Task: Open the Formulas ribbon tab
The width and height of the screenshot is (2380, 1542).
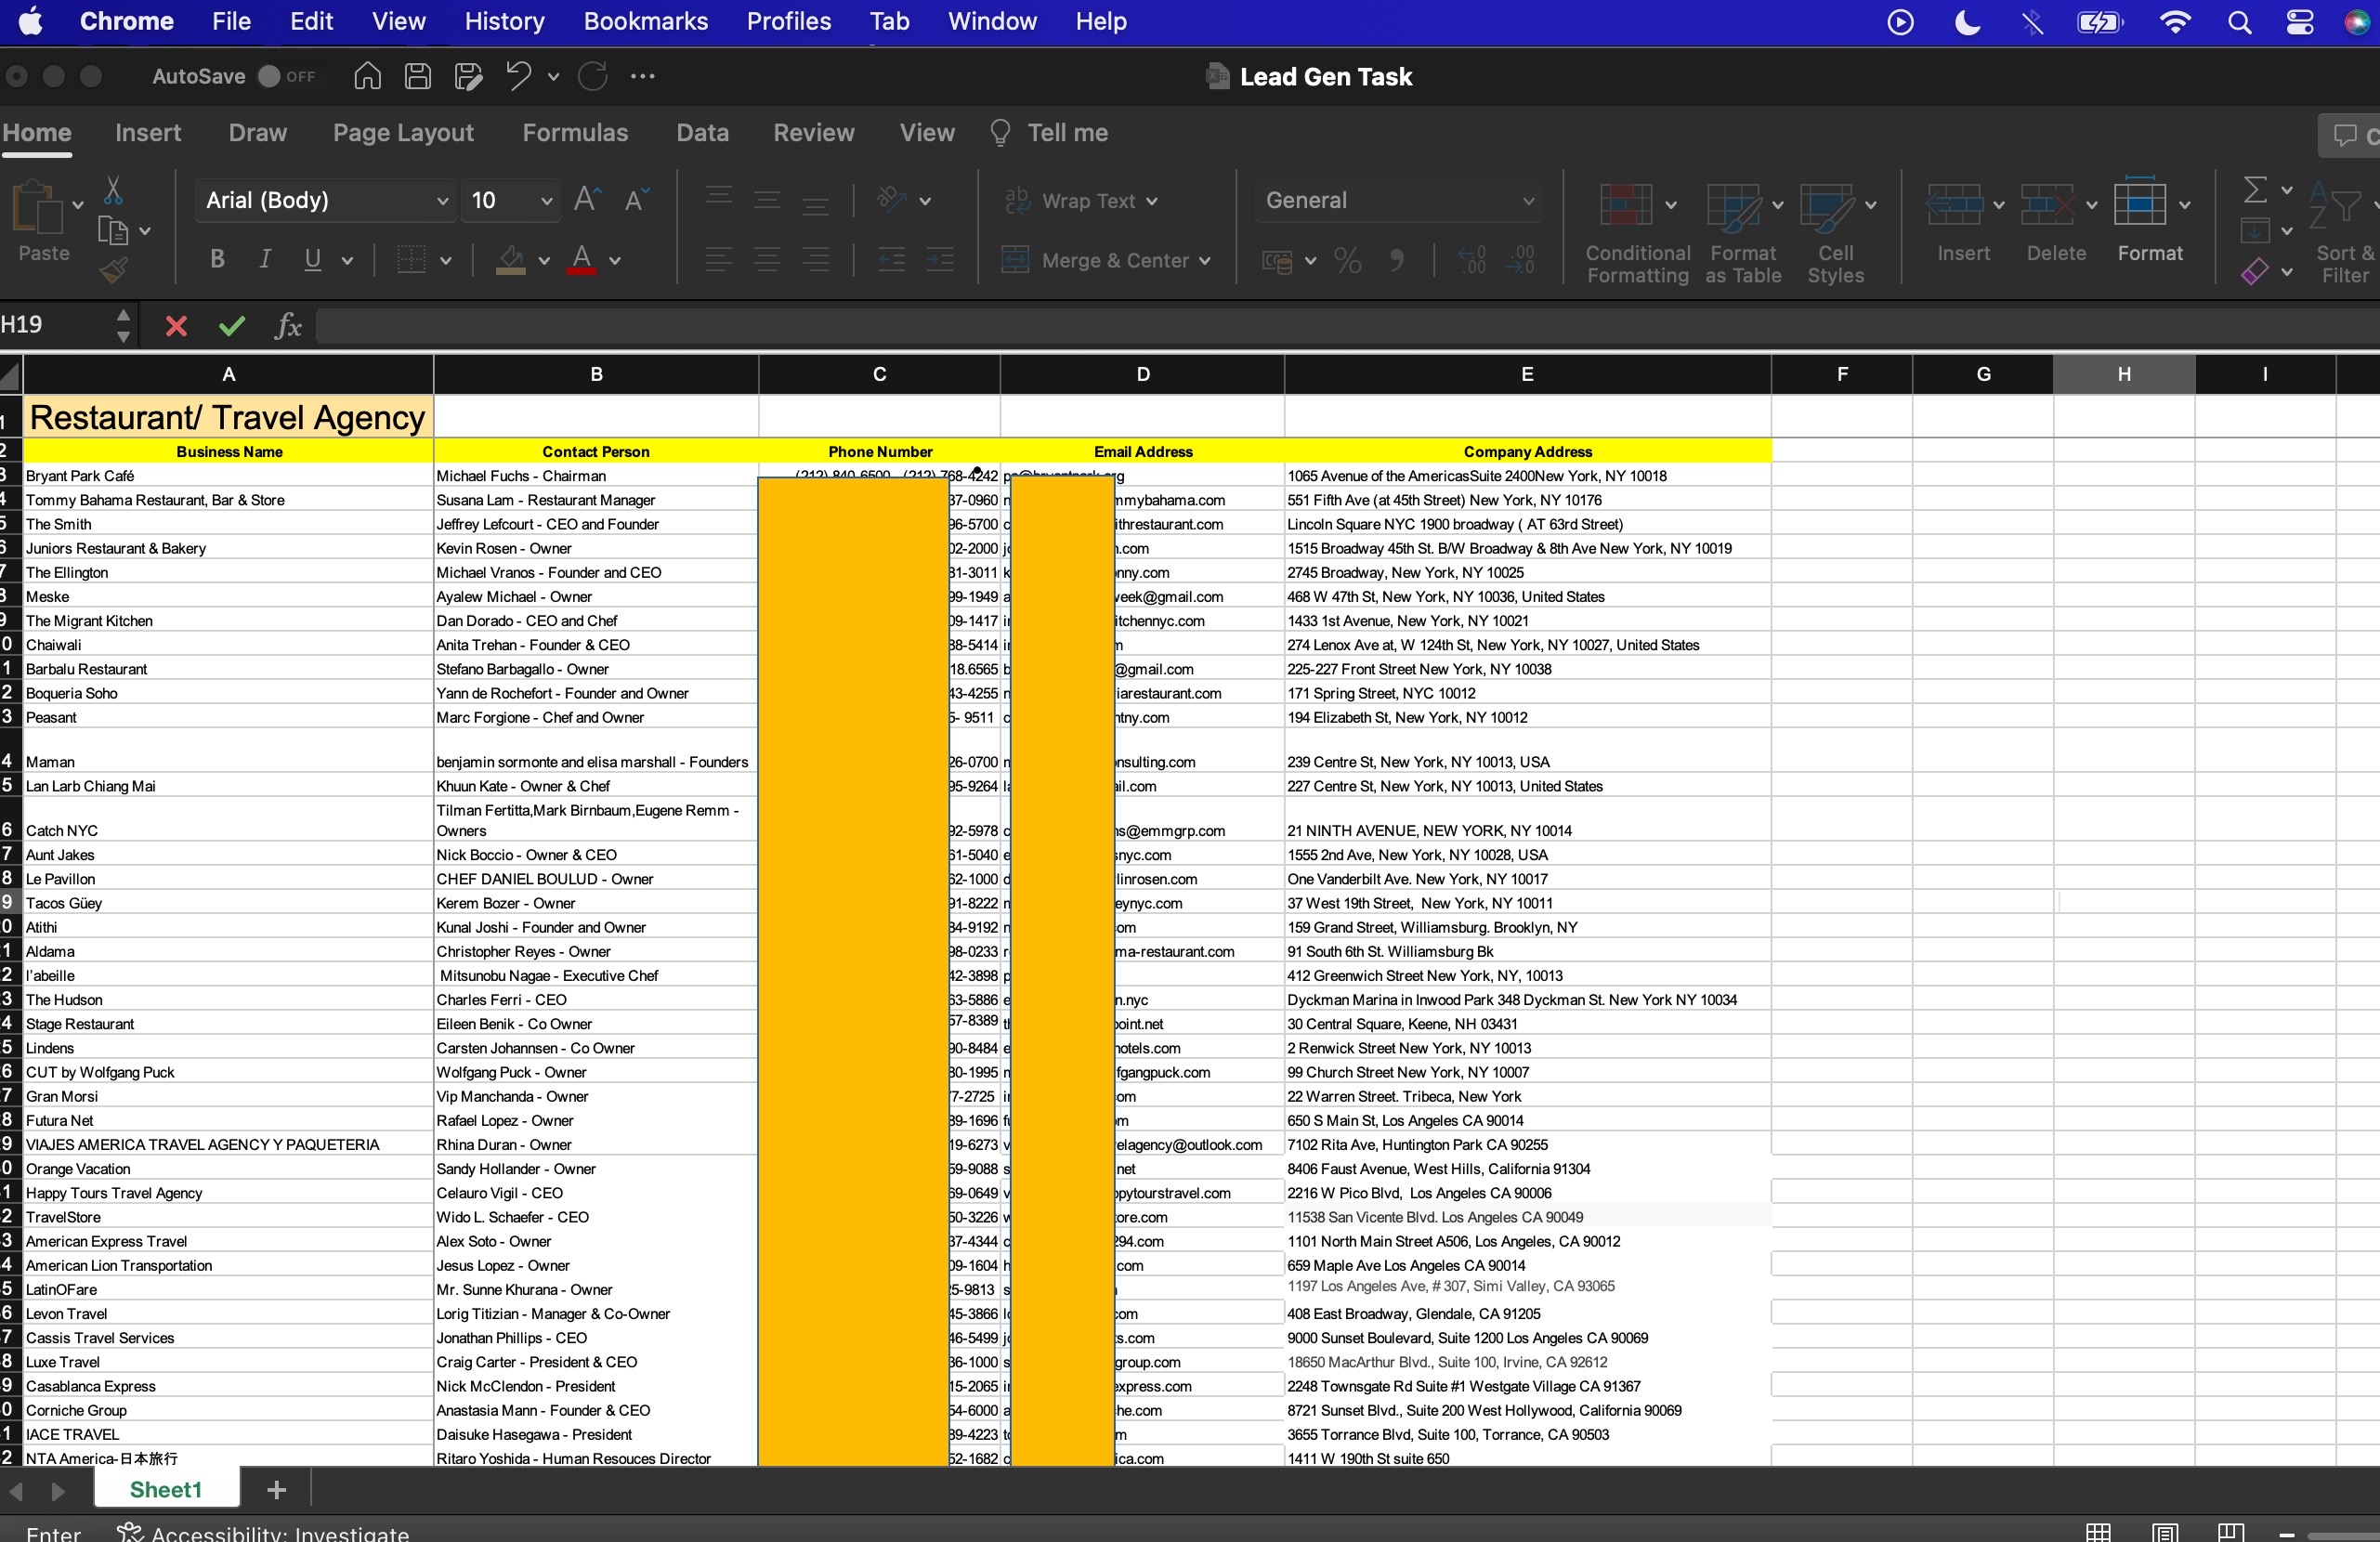Action: [575, 133]
